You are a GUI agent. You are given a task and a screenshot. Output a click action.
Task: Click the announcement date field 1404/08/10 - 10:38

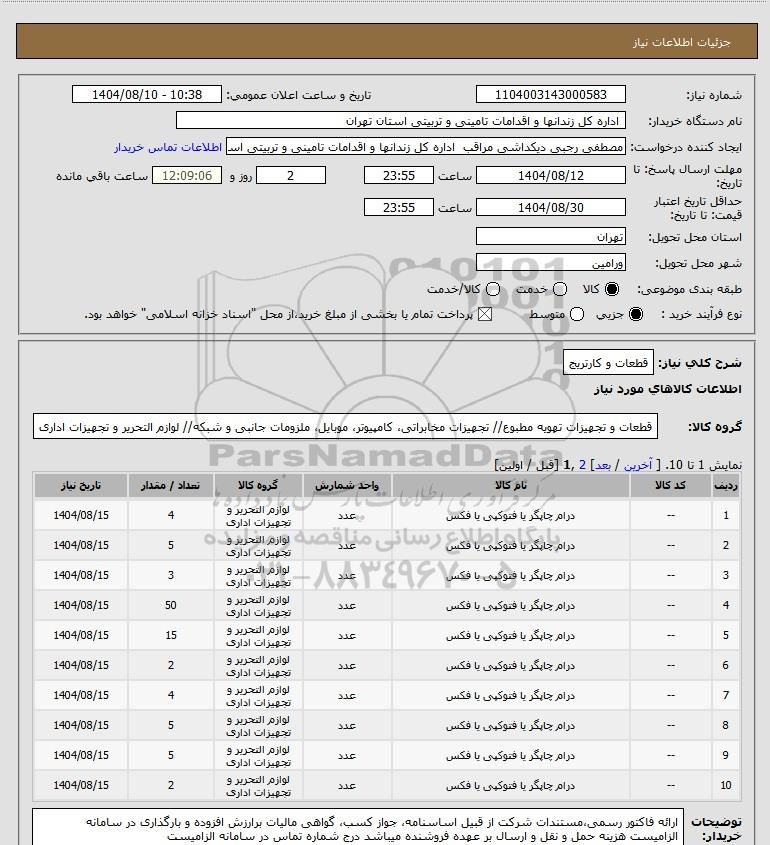tap(147, 94)
